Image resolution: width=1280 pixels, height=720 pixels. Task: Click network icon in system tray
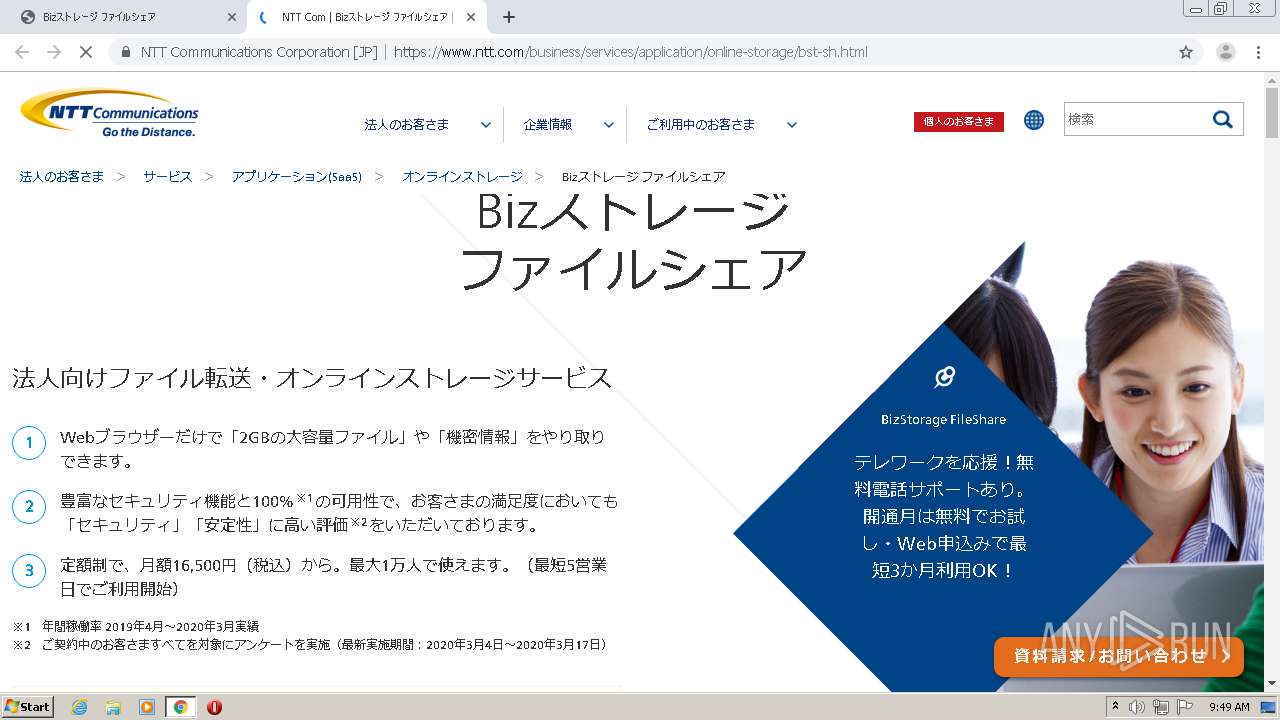tap(1161, 707)
